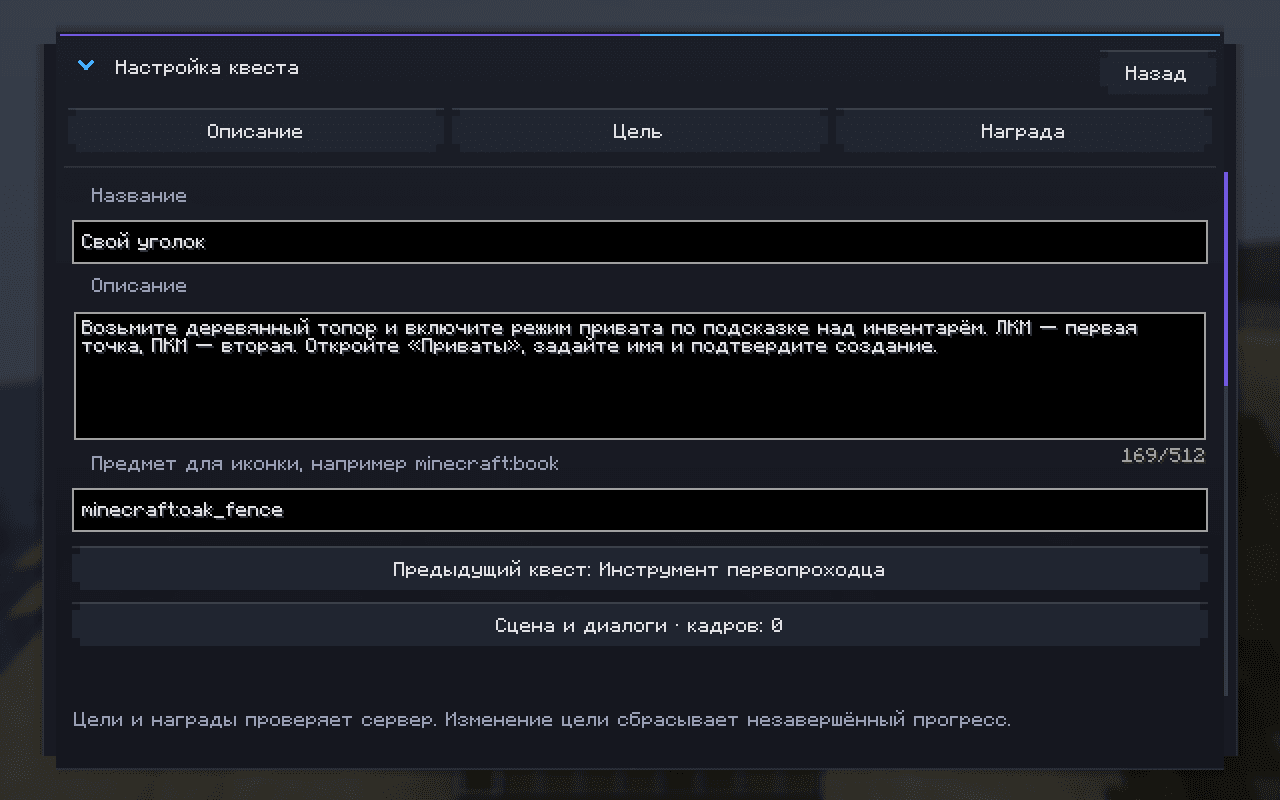The height and width of the screenshot is (800, 1280).
Task: Click into the quest description text area
Action: click(639, 376)
